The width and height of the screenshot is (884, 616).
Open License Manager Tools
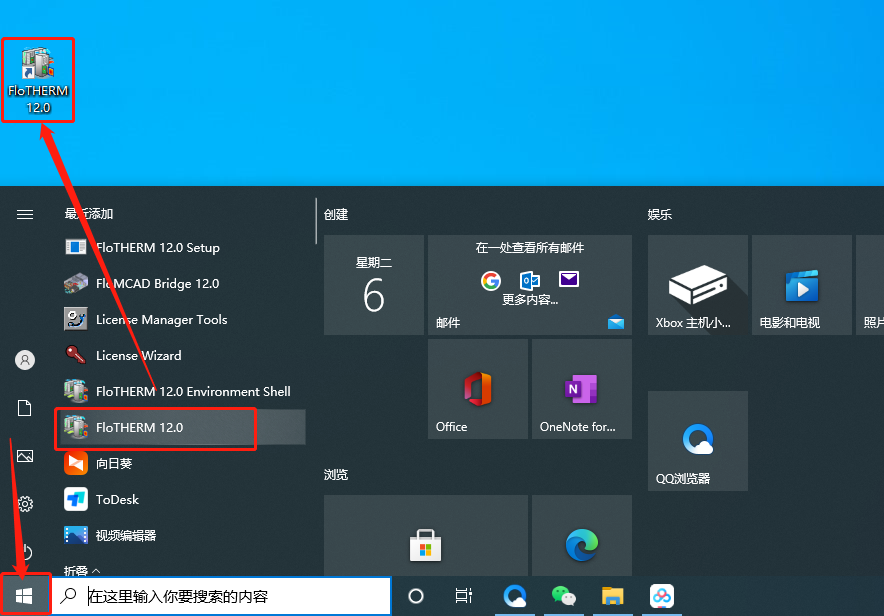[180, 320]
